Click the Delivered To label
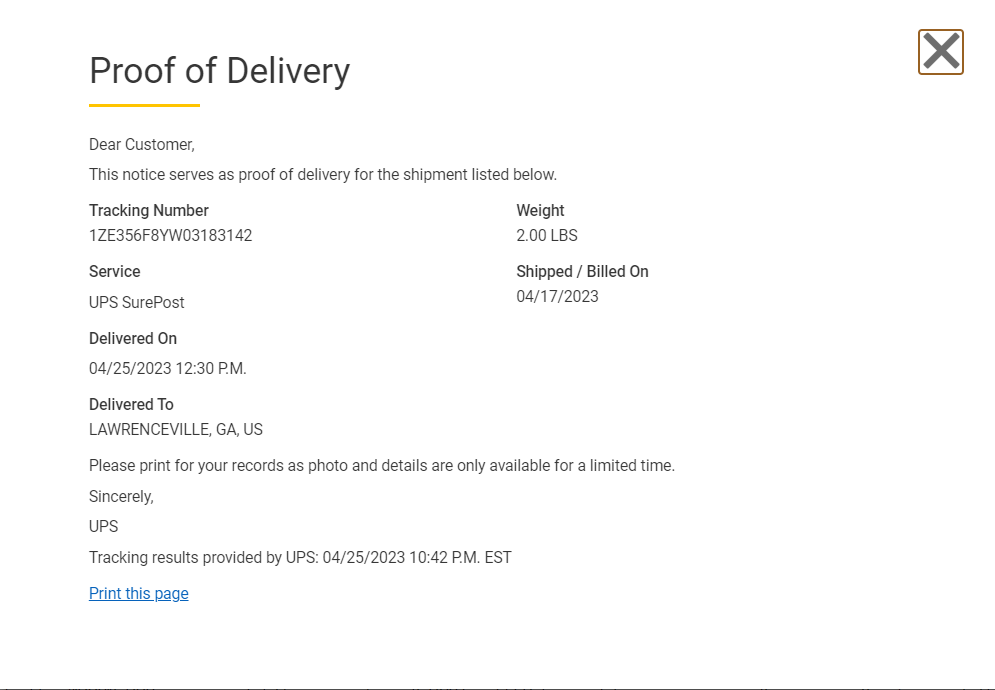The image size is (995, 690). [131, 405]
